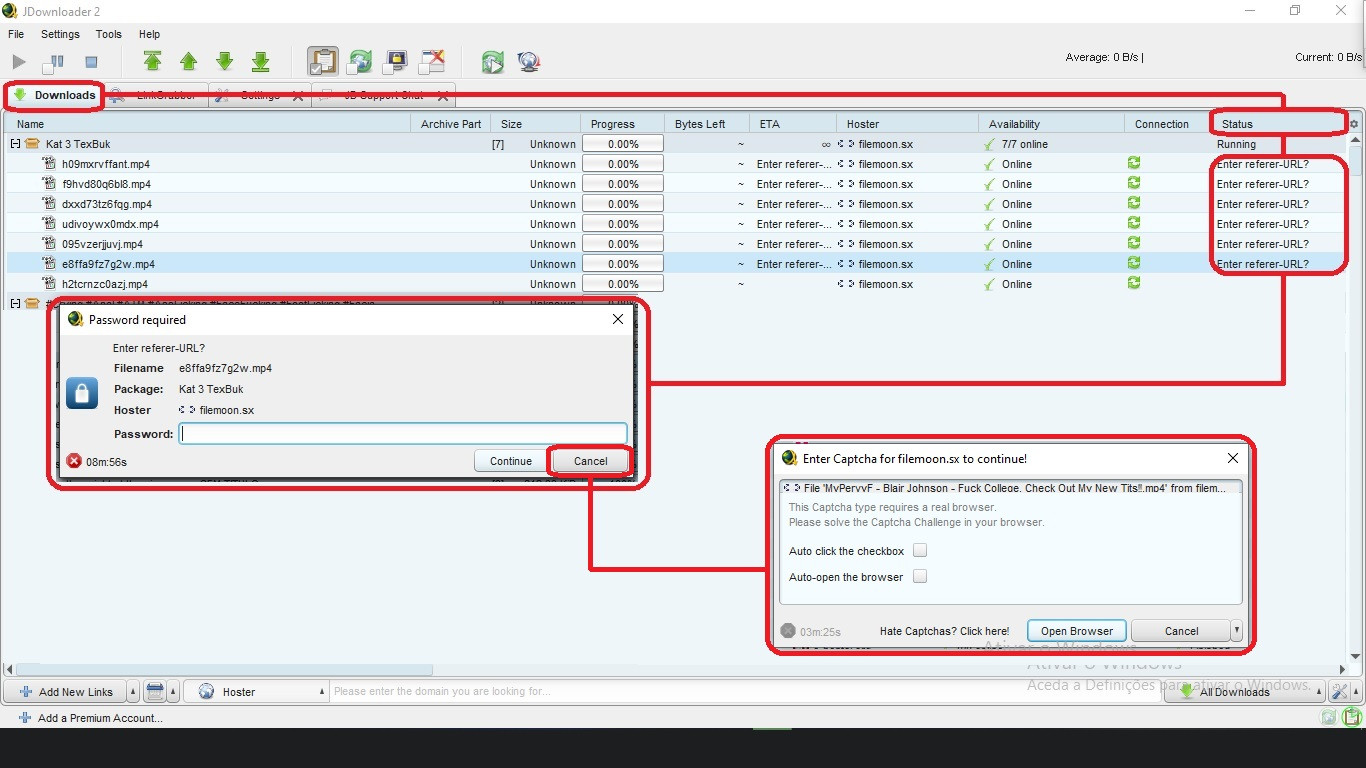Viewport: 1366px width, 768px height.
Task: Click the horizontal scrollbar thumb
Action: (x=225, y=670)
